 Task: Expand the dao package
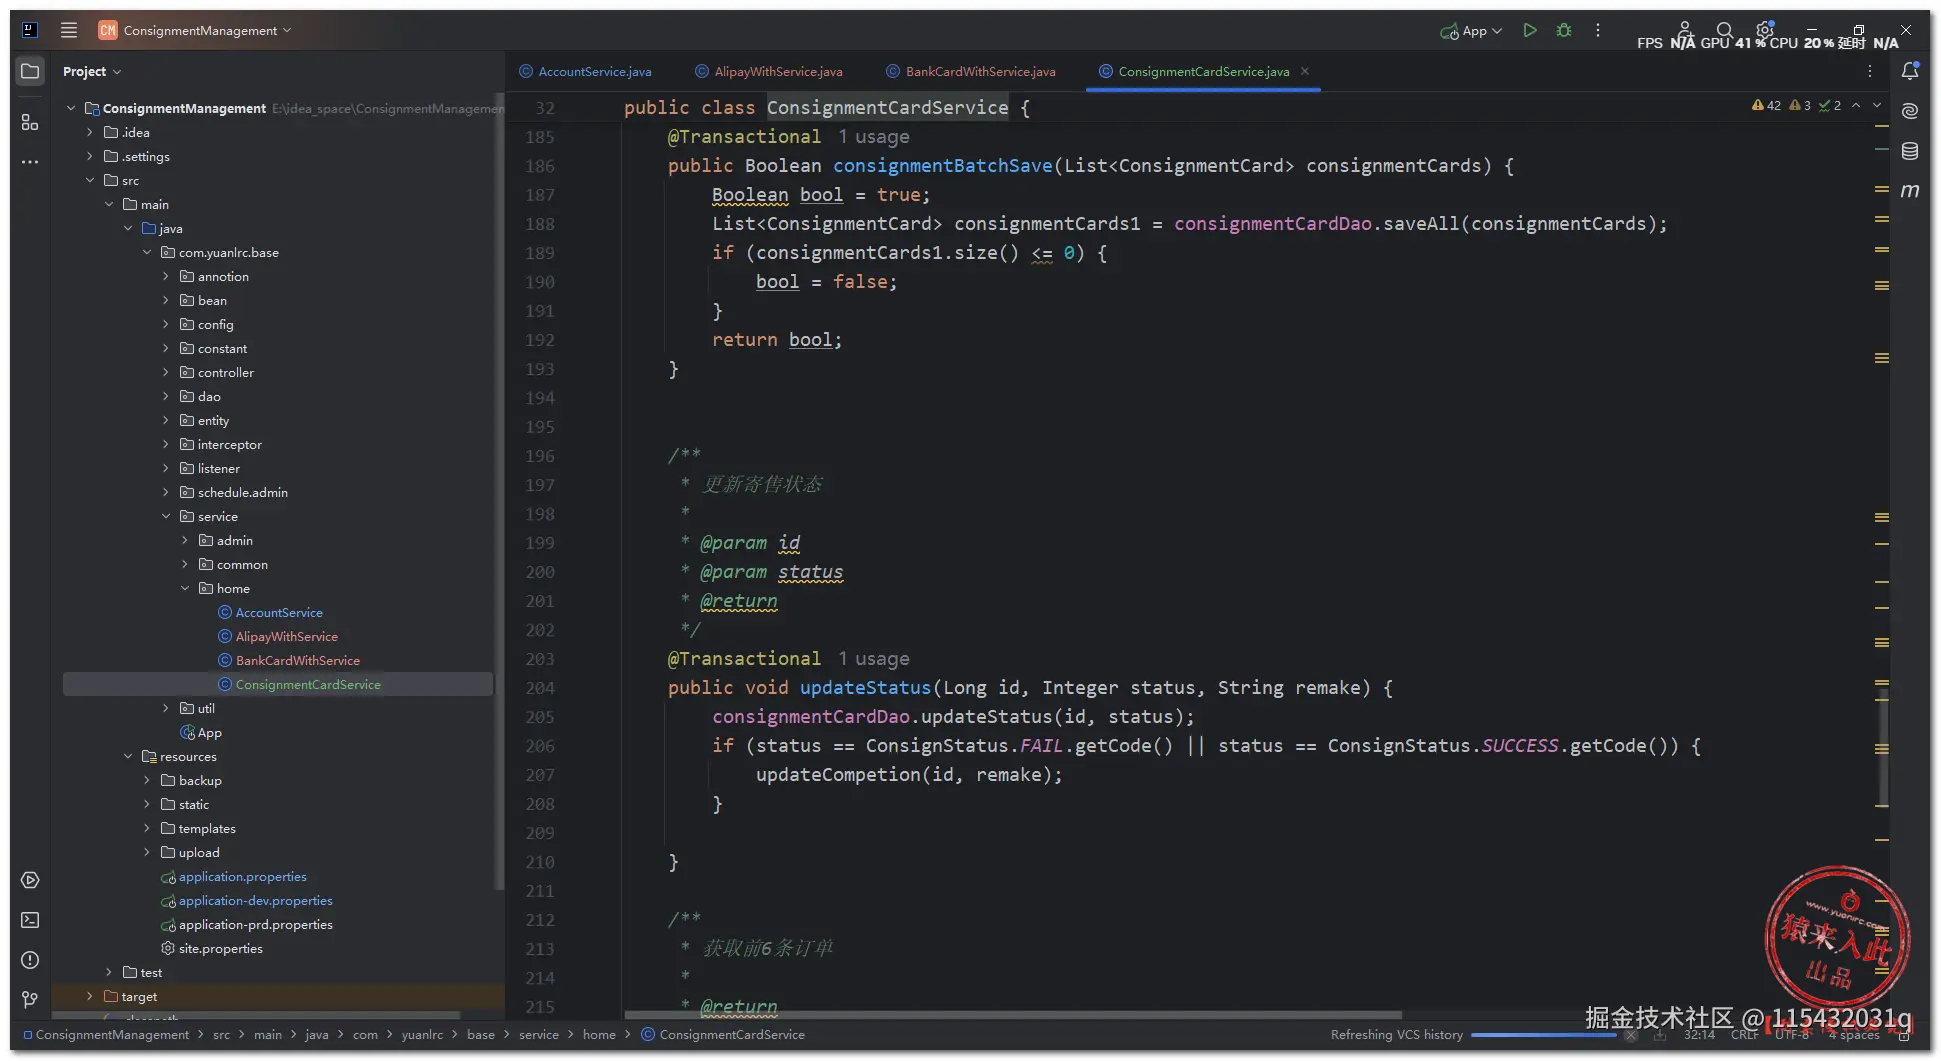click(166, 396)
